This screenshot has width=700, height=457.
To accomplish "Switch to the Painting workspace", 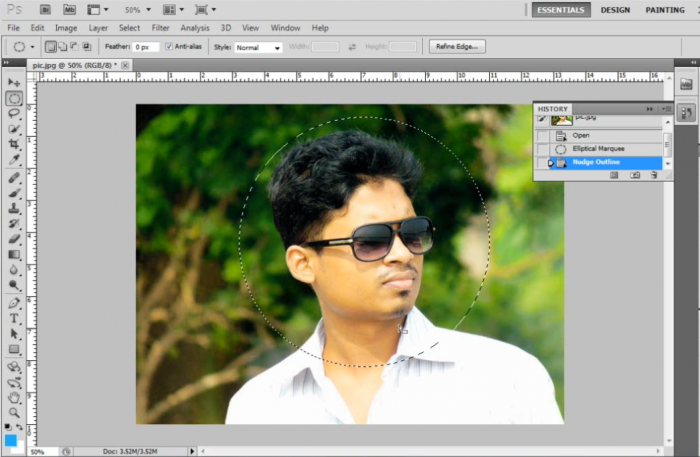I will point(665,10).
